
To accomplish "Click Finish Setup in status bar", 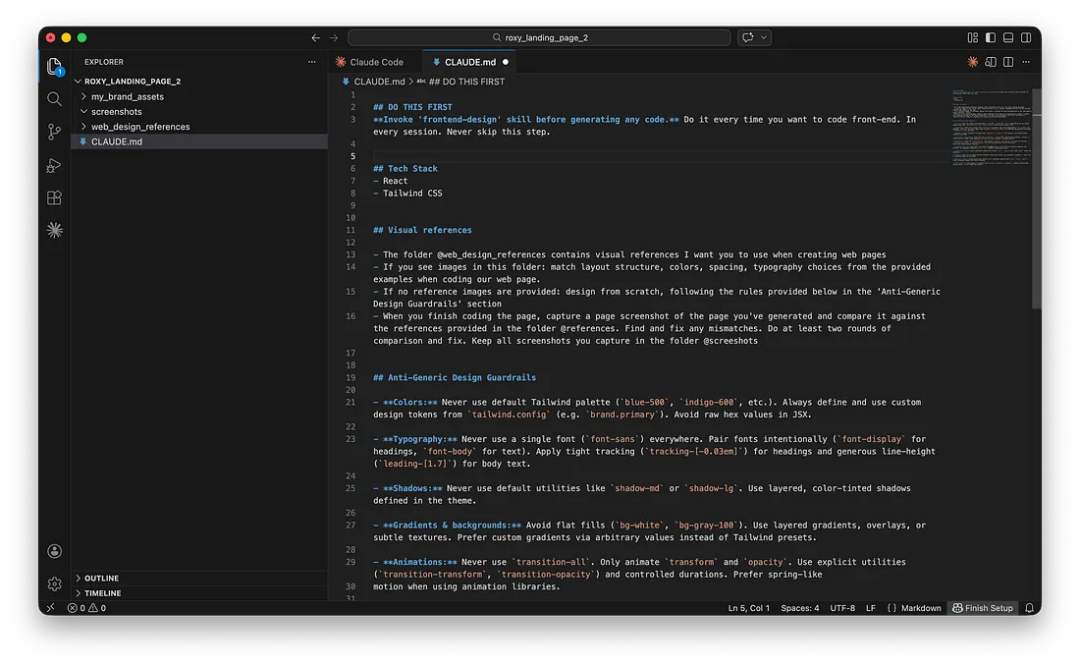I will (x=982, y=608).
